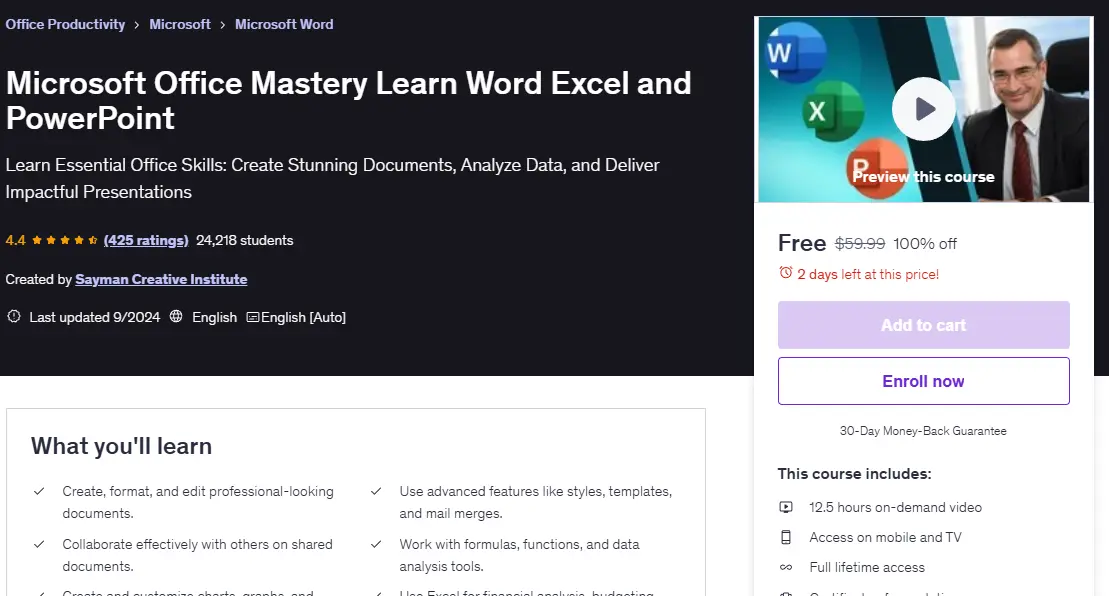Click the course title heading
The image size is (1109, 596).
coord(349,100)
